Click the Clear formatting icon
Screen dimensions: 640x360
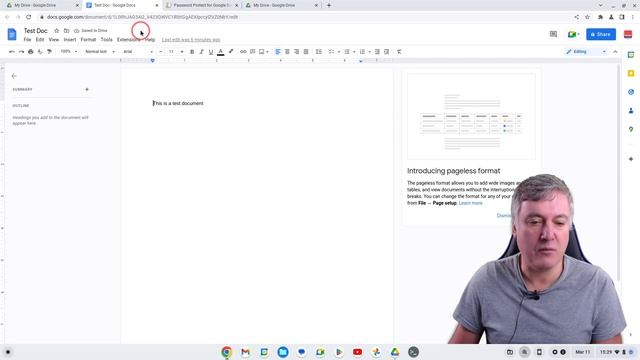(x=399, y=52)
